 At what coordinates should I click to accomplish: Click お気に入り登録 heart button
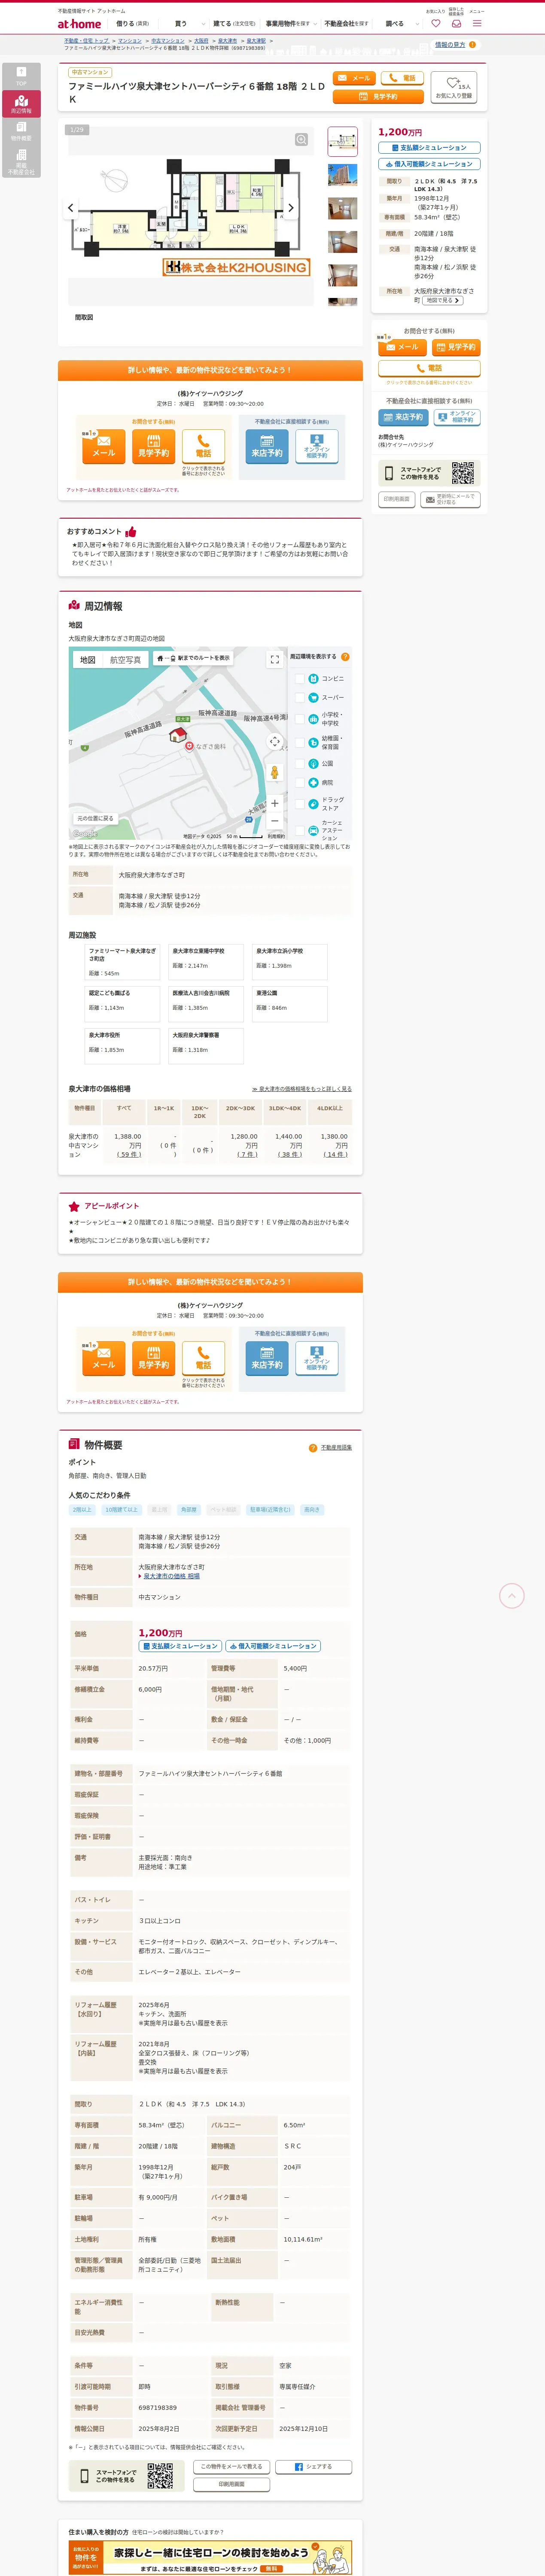(454, 87)
